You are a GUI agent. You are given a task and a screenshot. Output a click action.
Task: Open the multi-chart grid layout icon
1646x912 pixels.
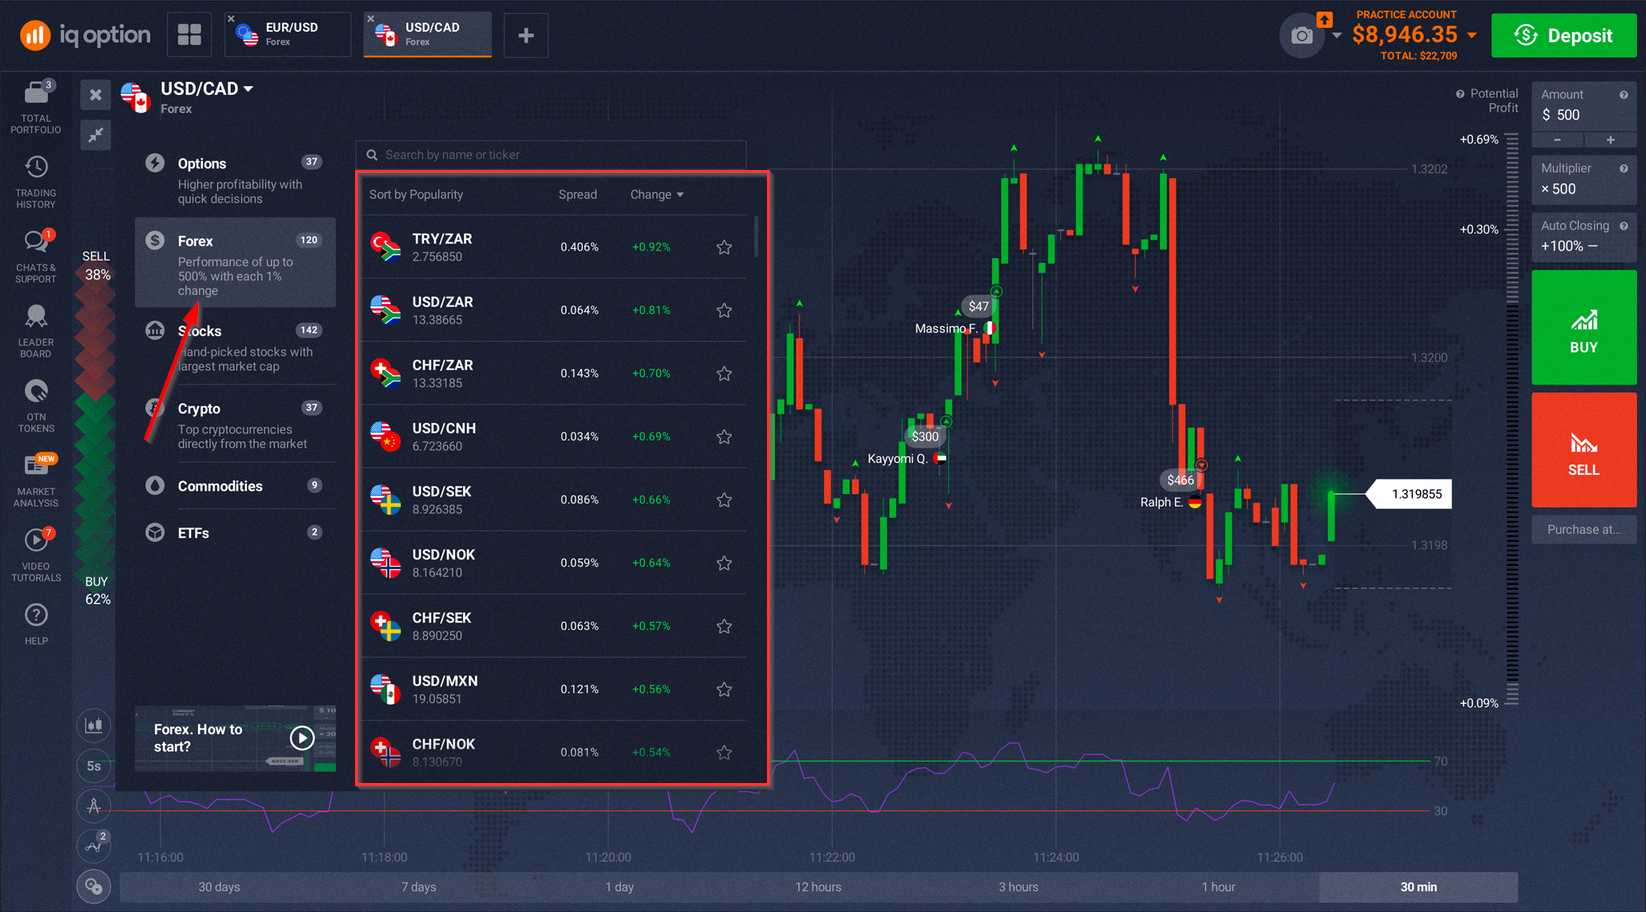189,35
